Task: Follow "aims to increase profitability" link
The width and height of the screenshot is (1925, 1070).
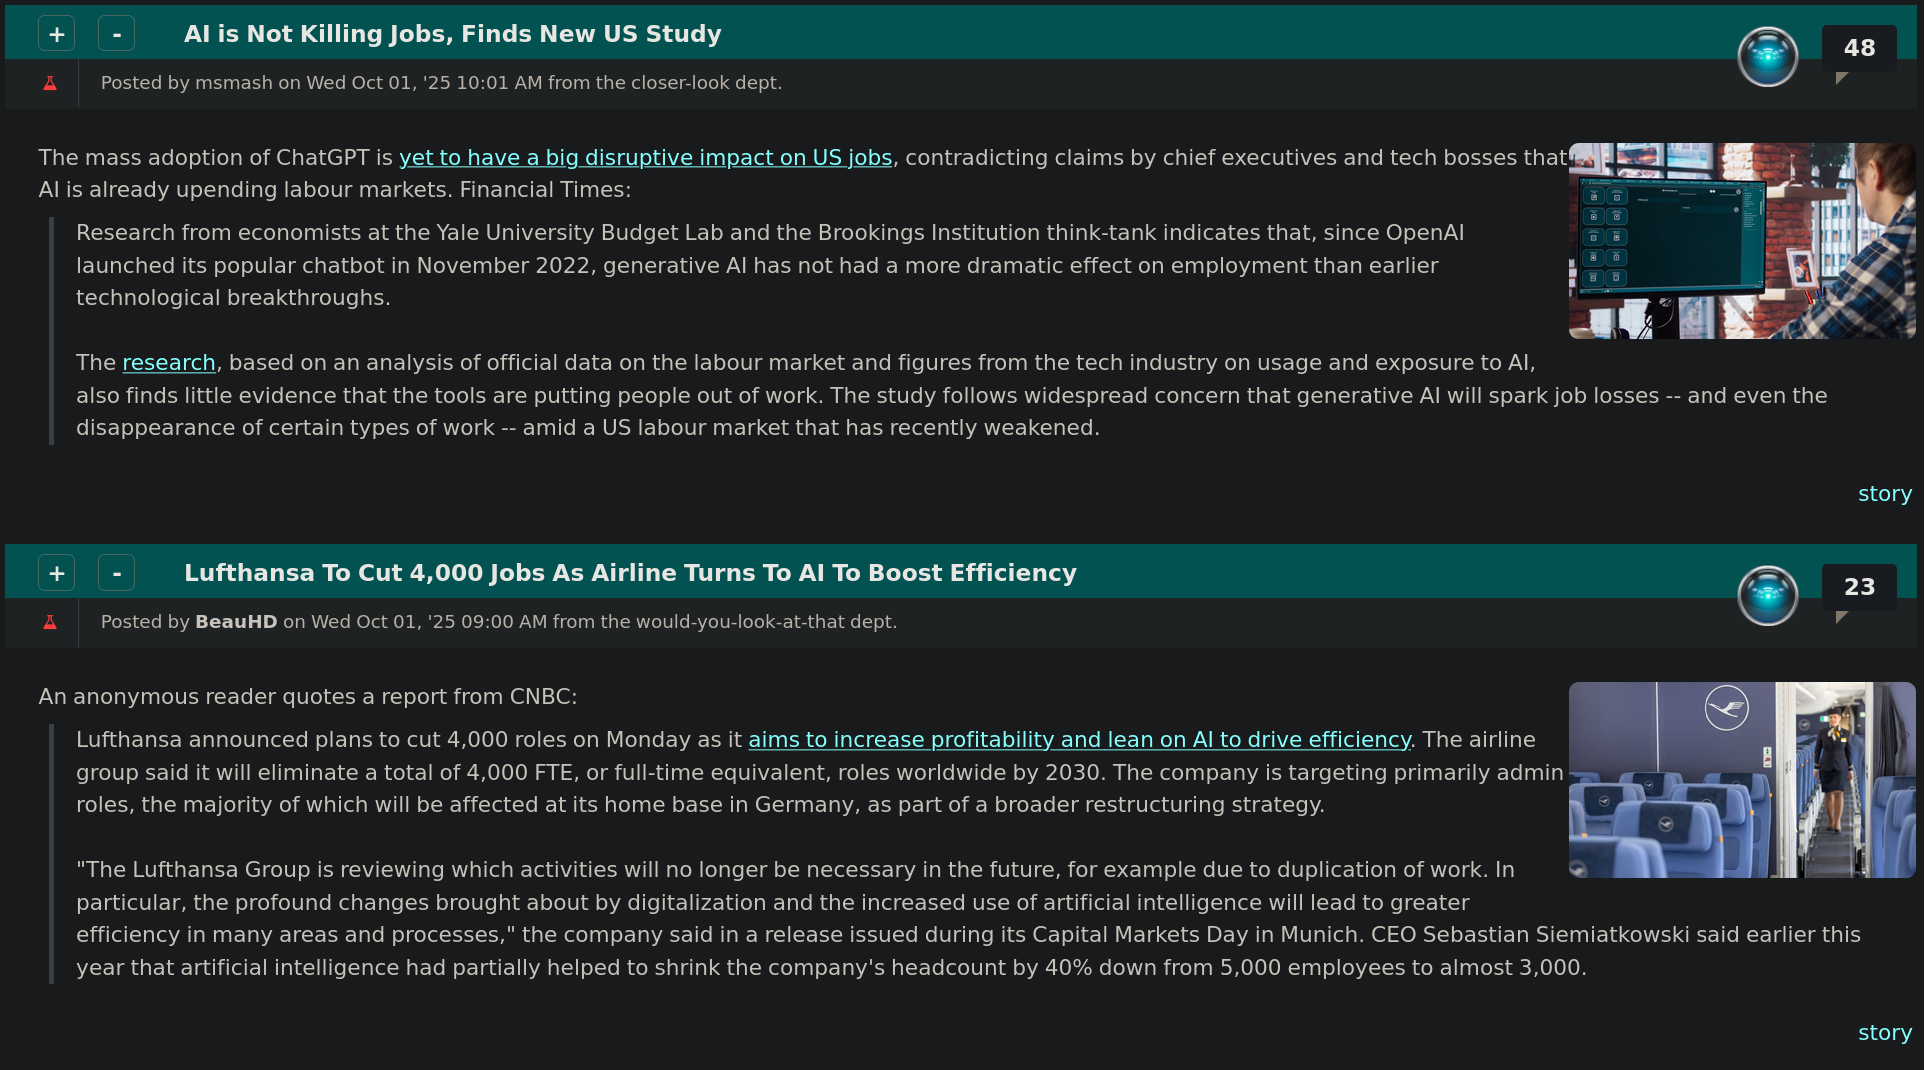Action: (x=1079, y=740)
